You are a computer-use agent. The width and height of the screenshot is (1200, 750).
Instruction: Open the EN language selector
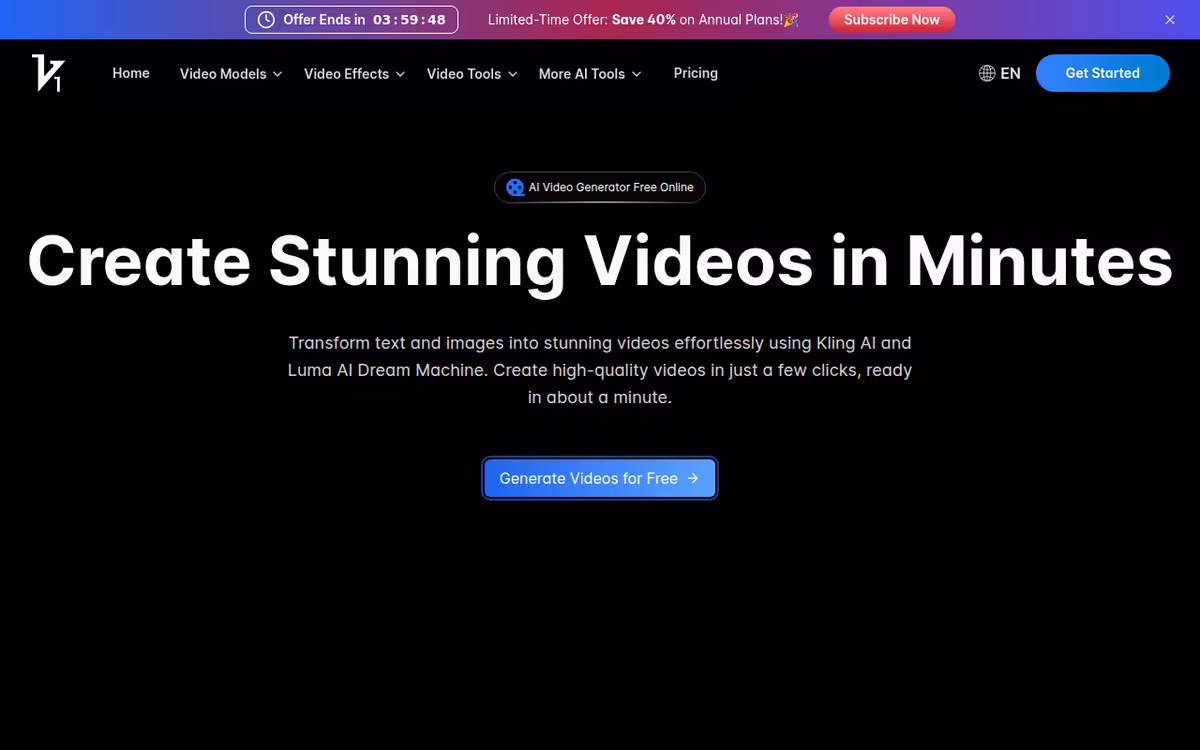(x=1000, y=73)
